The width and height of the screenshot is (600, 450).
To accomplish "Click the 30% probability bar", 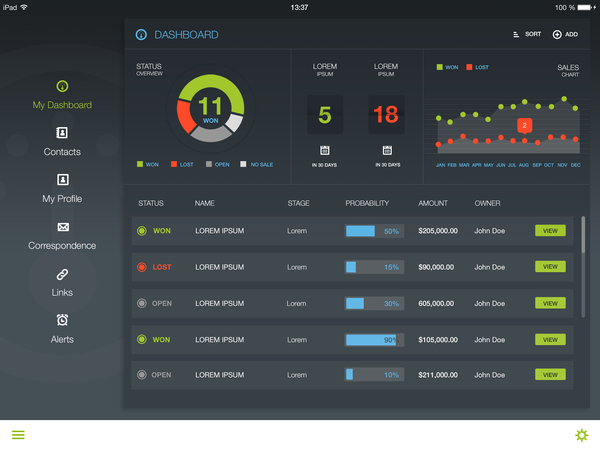I will pyautogui.click(x=374, y=303).
